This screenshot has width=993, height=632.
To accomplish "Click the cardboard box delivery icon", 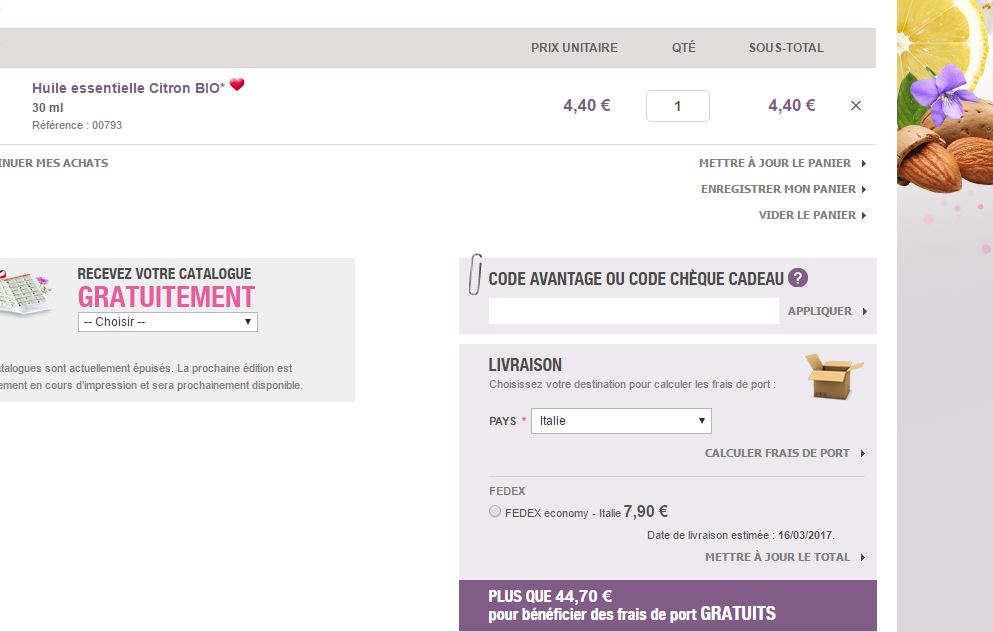I will 833,376.
